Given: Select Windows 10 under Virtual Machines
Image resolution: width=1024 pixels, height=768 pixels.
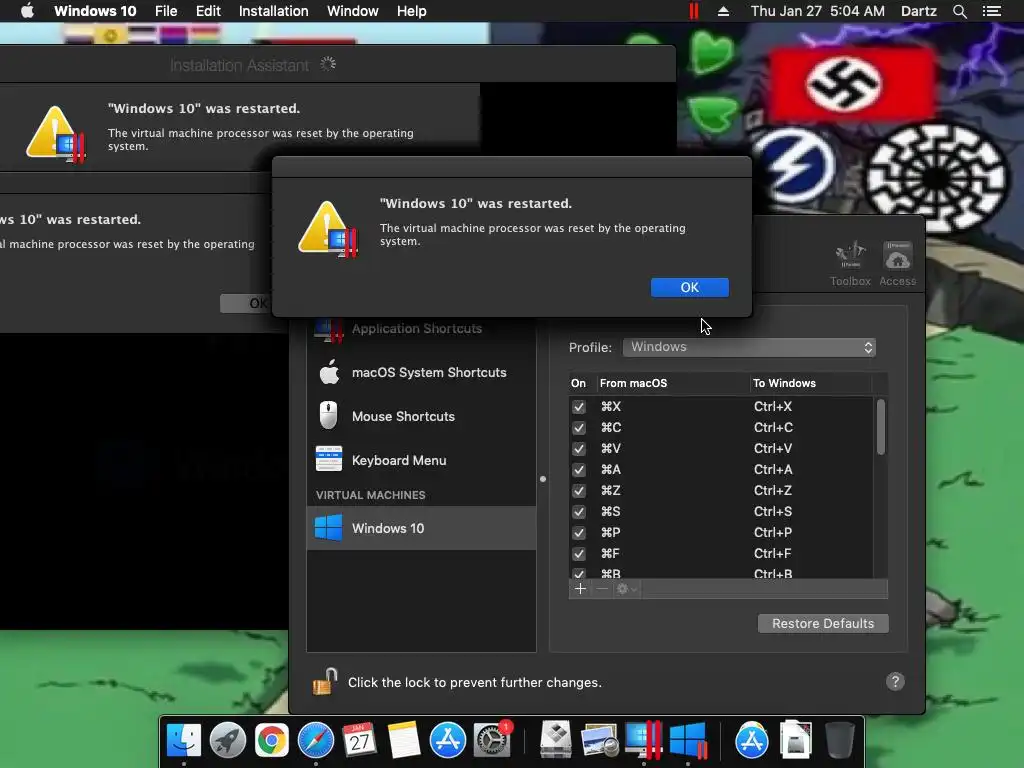Looking at the screenshot, I should (x=421, y=528).
